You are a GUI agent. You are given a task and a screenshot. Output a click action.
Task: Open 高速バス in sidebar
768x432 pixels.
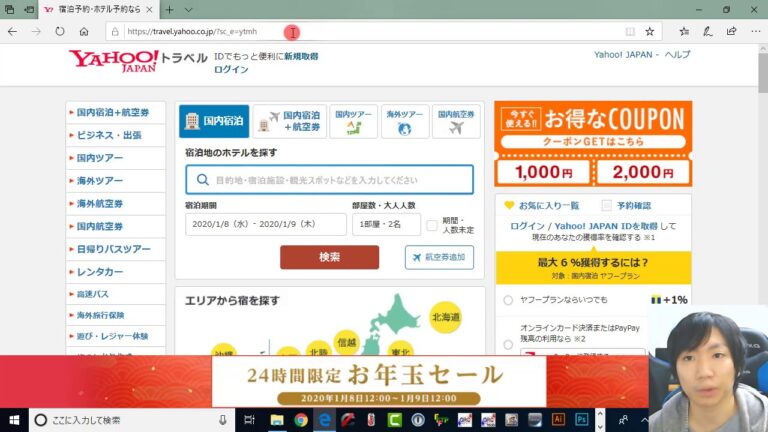click(x=116, y=294)
